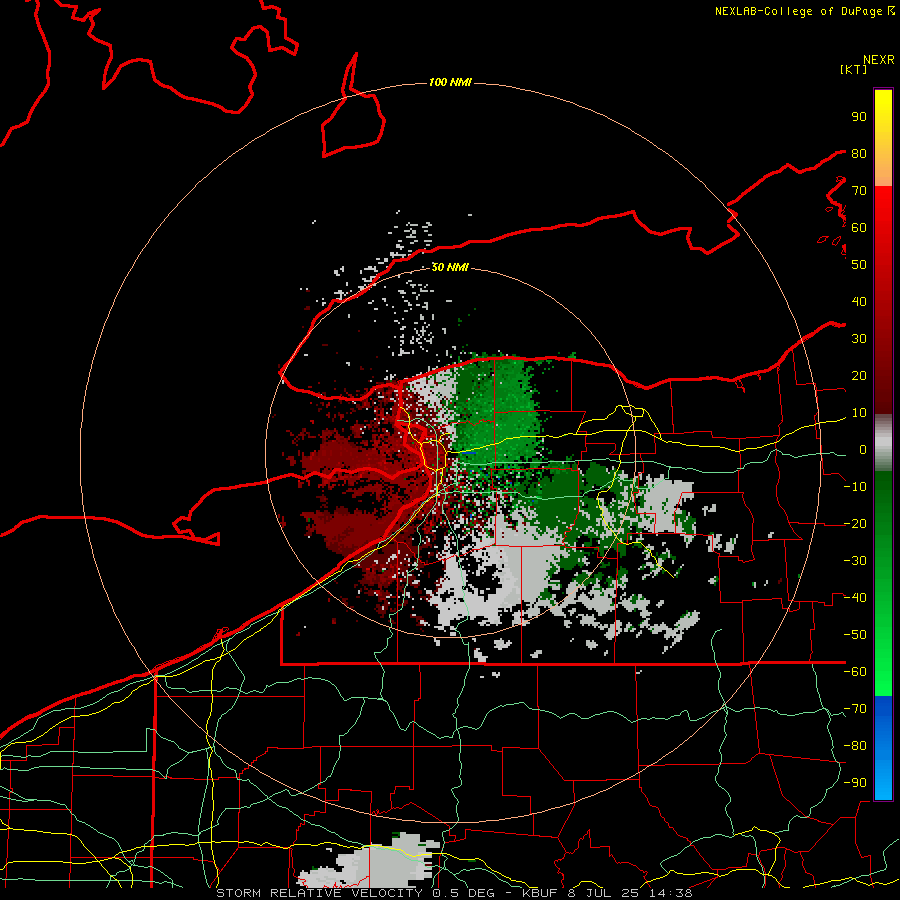This screenshot has width=900, height=900.
Task: Click the -50 value on velocity scale
Action: 855,635
